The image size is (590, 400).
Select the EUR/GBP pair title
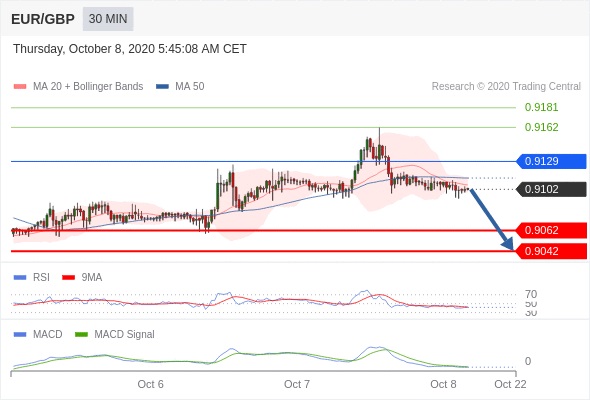click(43, 19)
